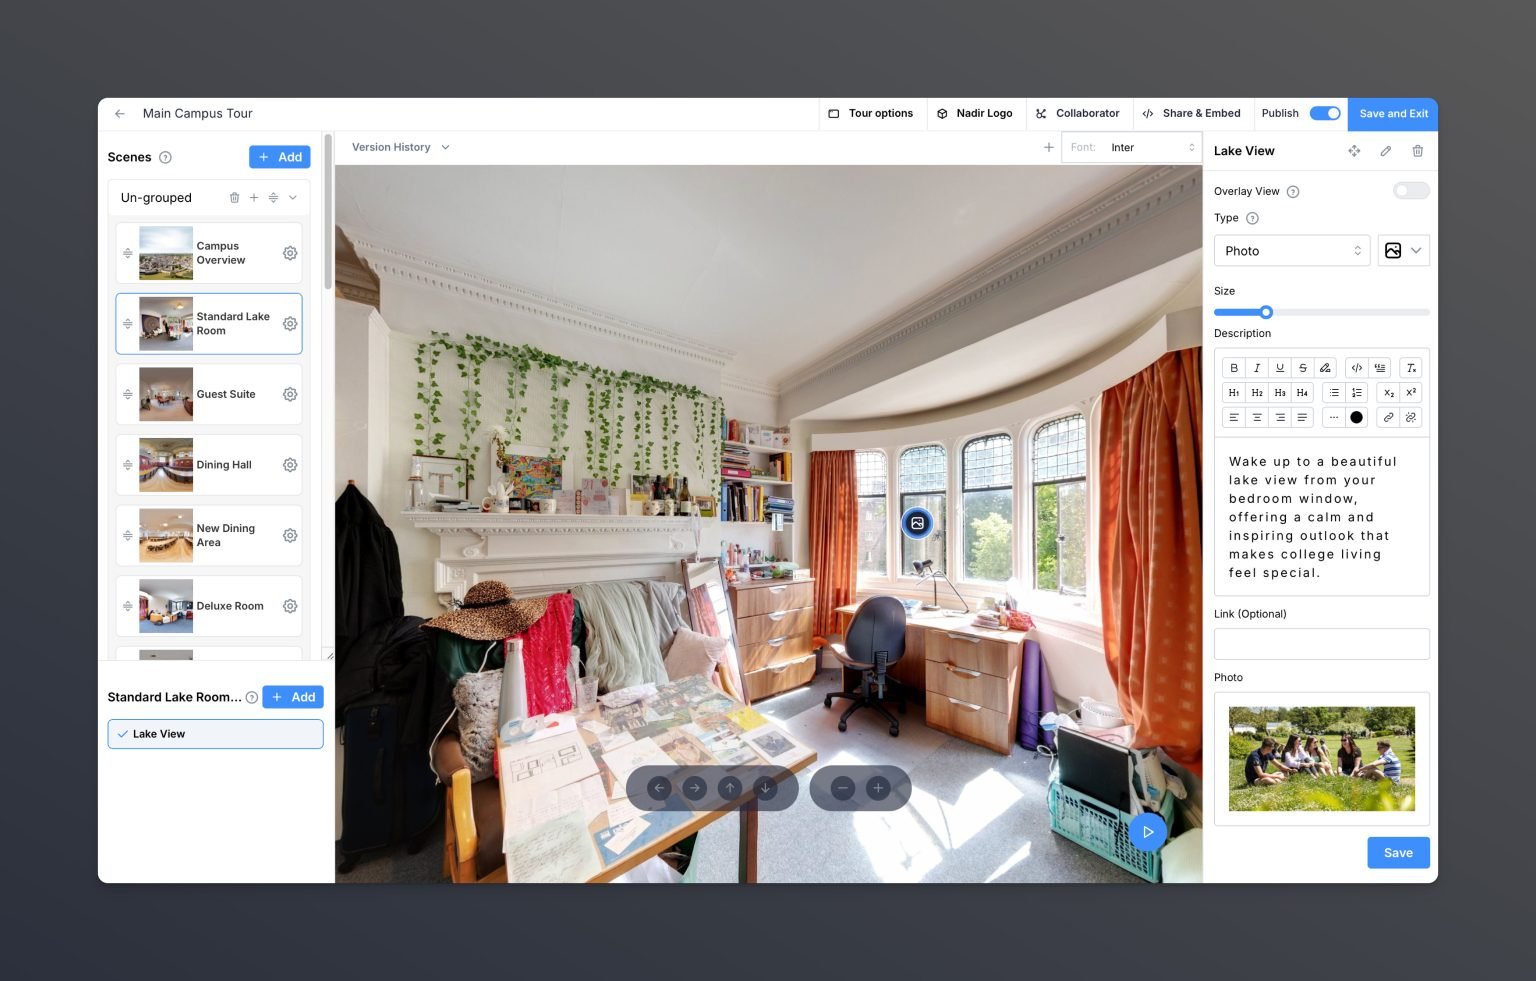
Task: Click the Size slider handle
Action: click(x=1266, y=312)
